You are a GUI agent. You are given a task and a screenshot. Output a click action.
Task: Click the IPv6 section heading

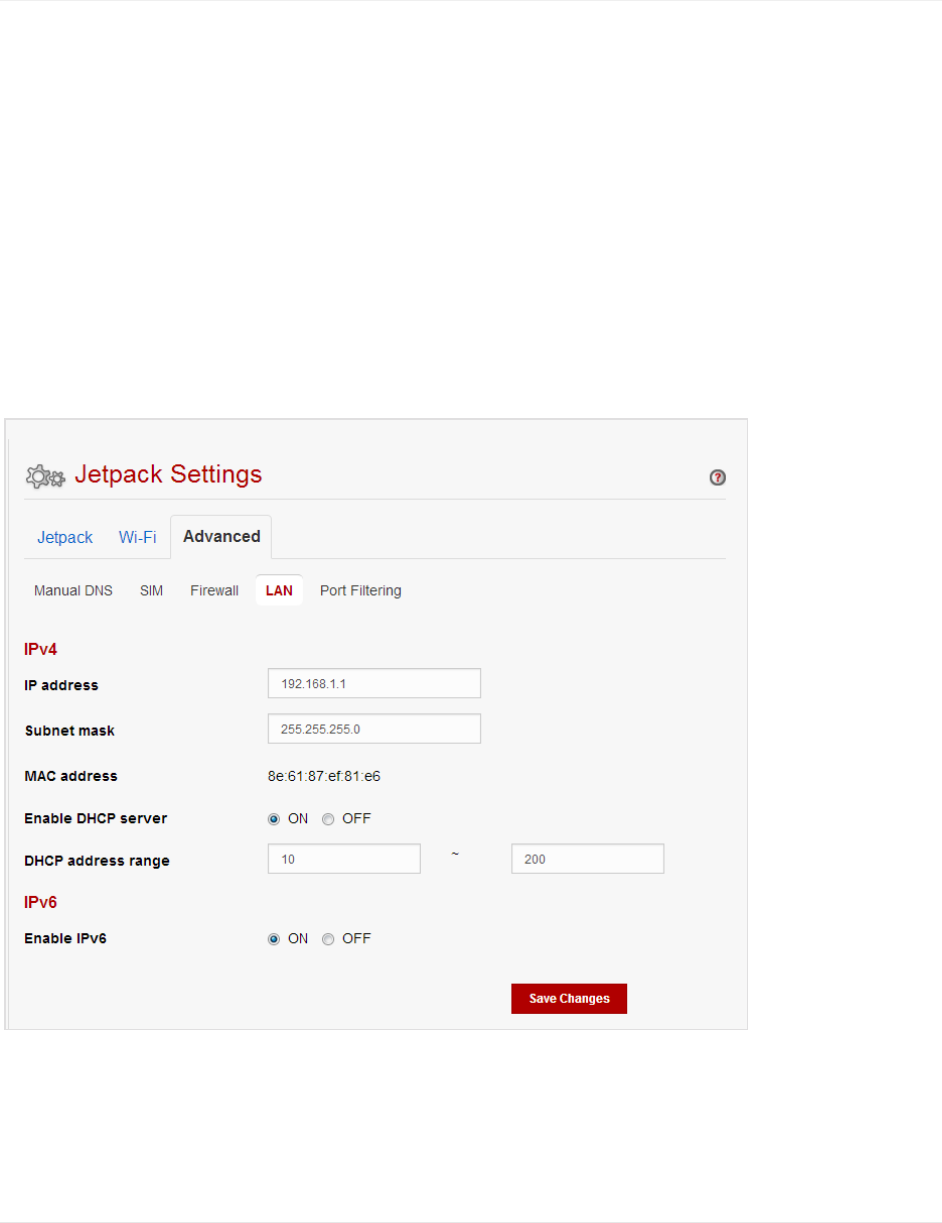pyautogui.click(x=41, y=902)
